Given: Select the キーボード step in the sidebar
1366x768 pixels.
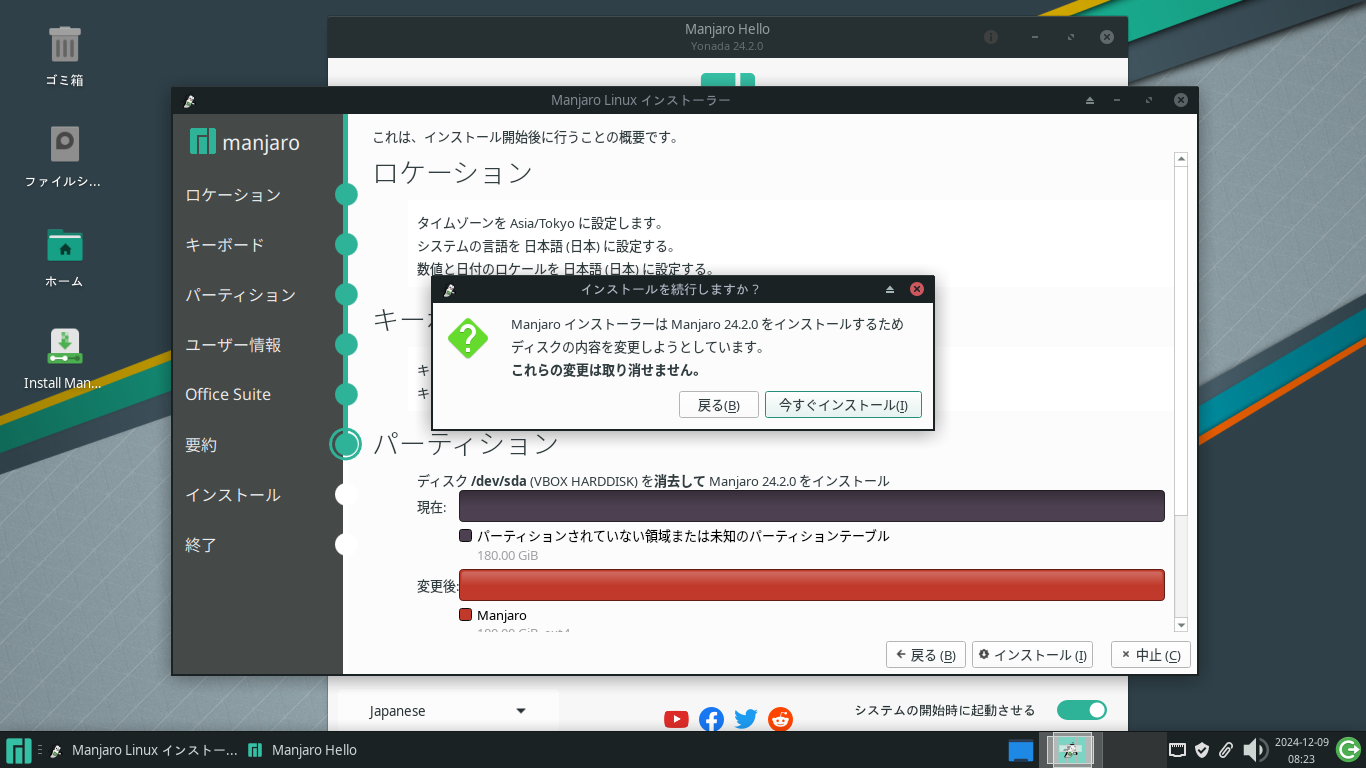Looking at the screenshot, I should pyautogui.click(x=225, y=245).
